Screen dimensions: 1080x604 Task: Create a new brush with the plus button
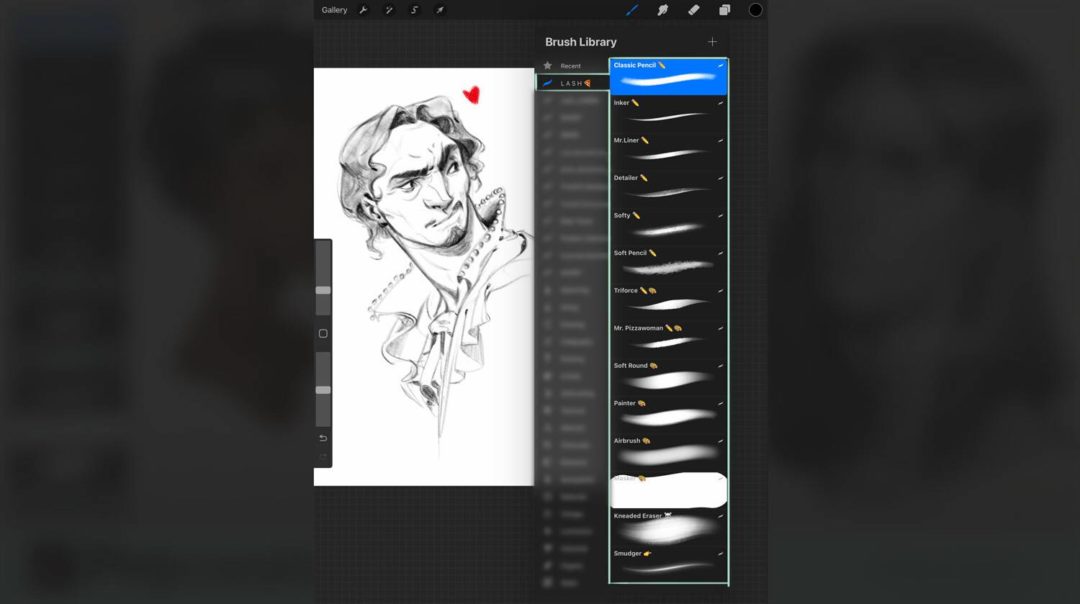tap(712, 41)
